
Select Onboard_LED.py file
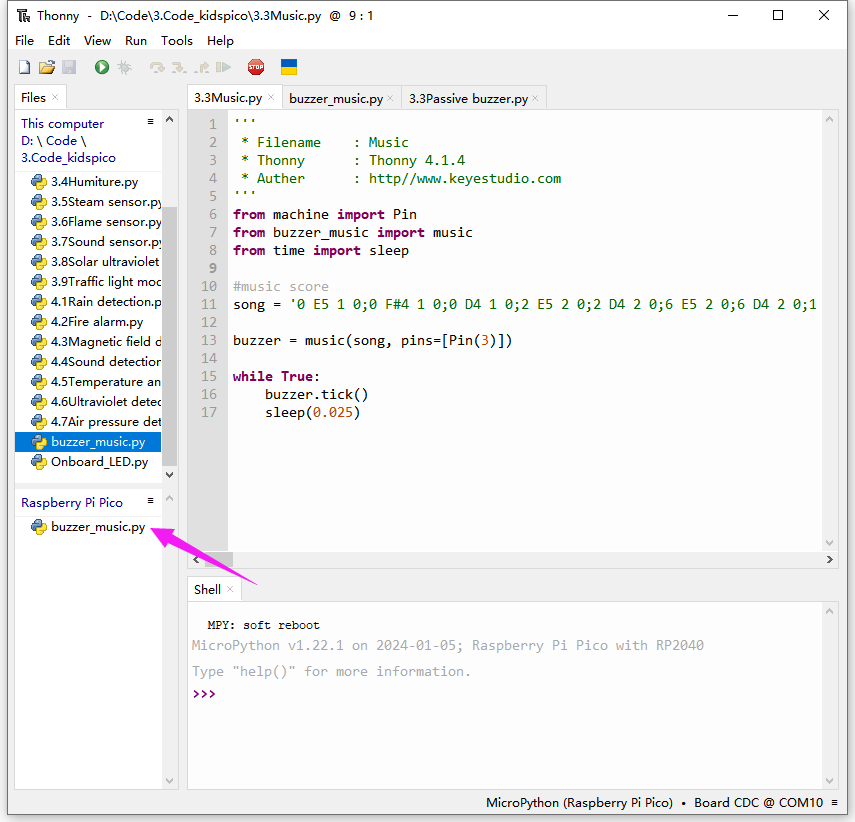(88, 462)
